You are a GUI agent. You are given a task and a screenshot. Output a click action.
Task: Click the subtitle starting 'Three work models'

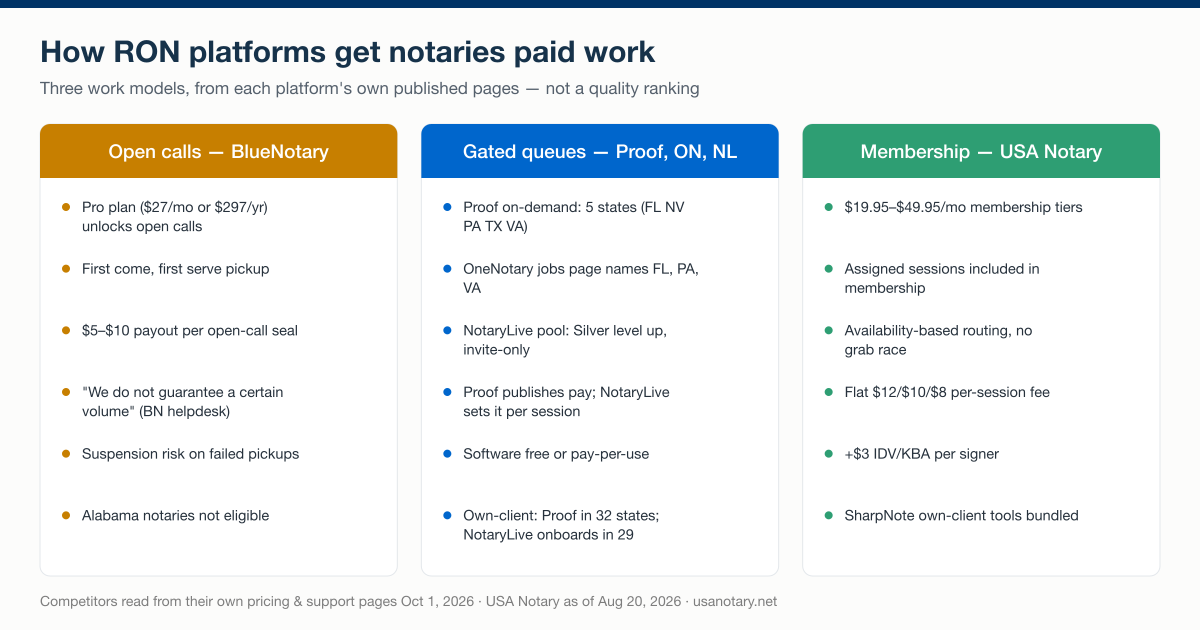[x=370, y=88]
